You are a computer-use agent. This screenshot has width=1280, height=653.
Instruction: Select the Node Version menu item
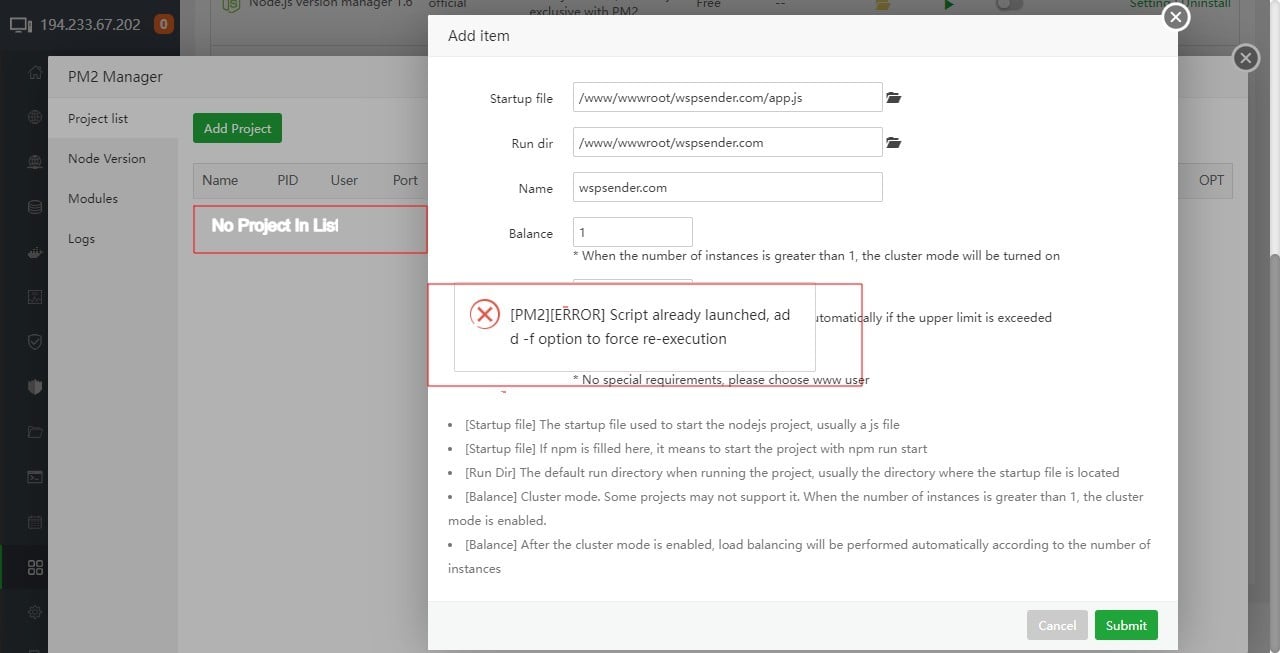(106, 158)
